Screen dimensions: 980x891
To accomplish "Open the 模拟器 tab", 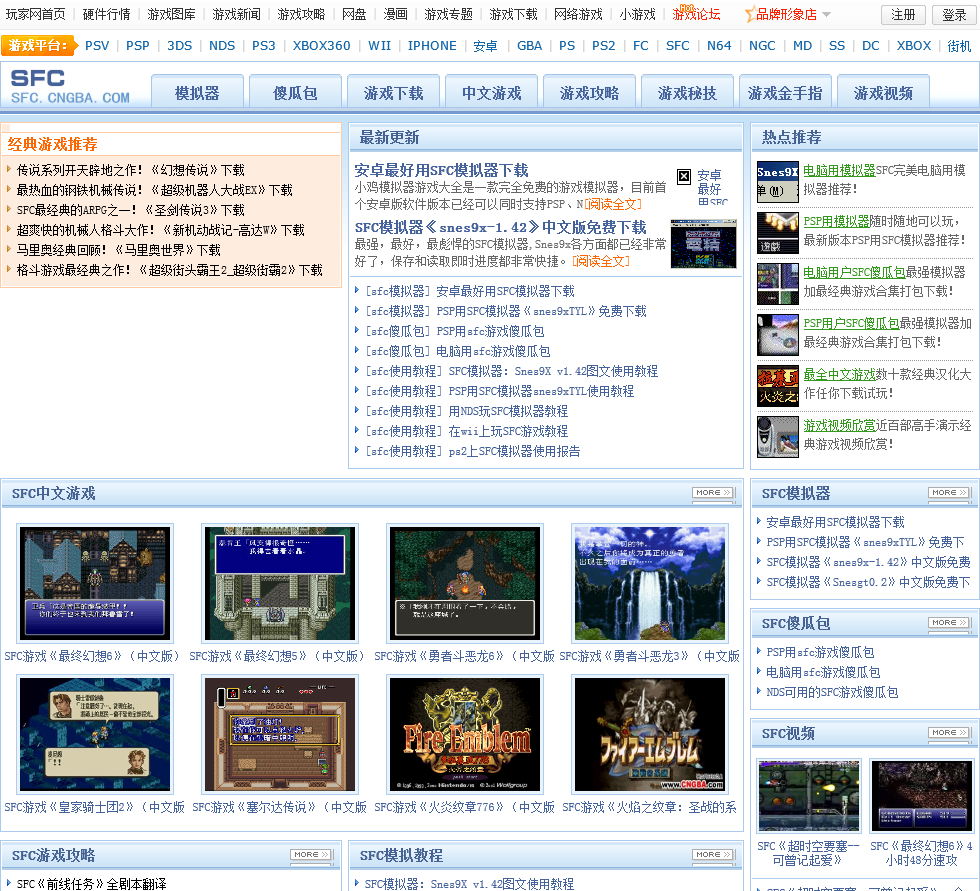I will (197, 92).
